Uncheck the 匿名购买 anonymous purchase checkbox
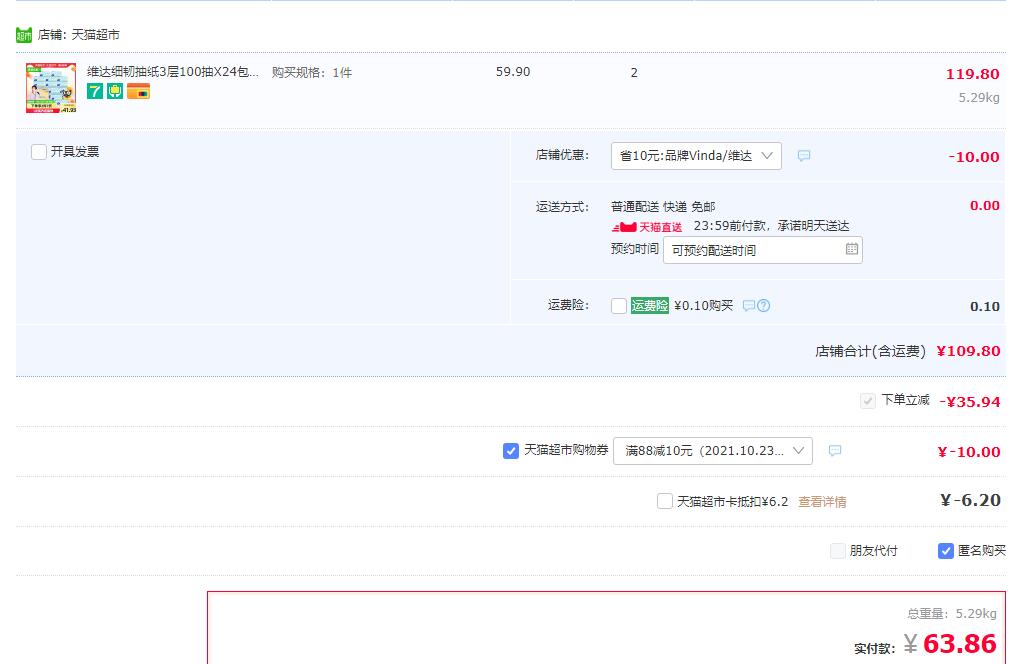 point(945,551)
